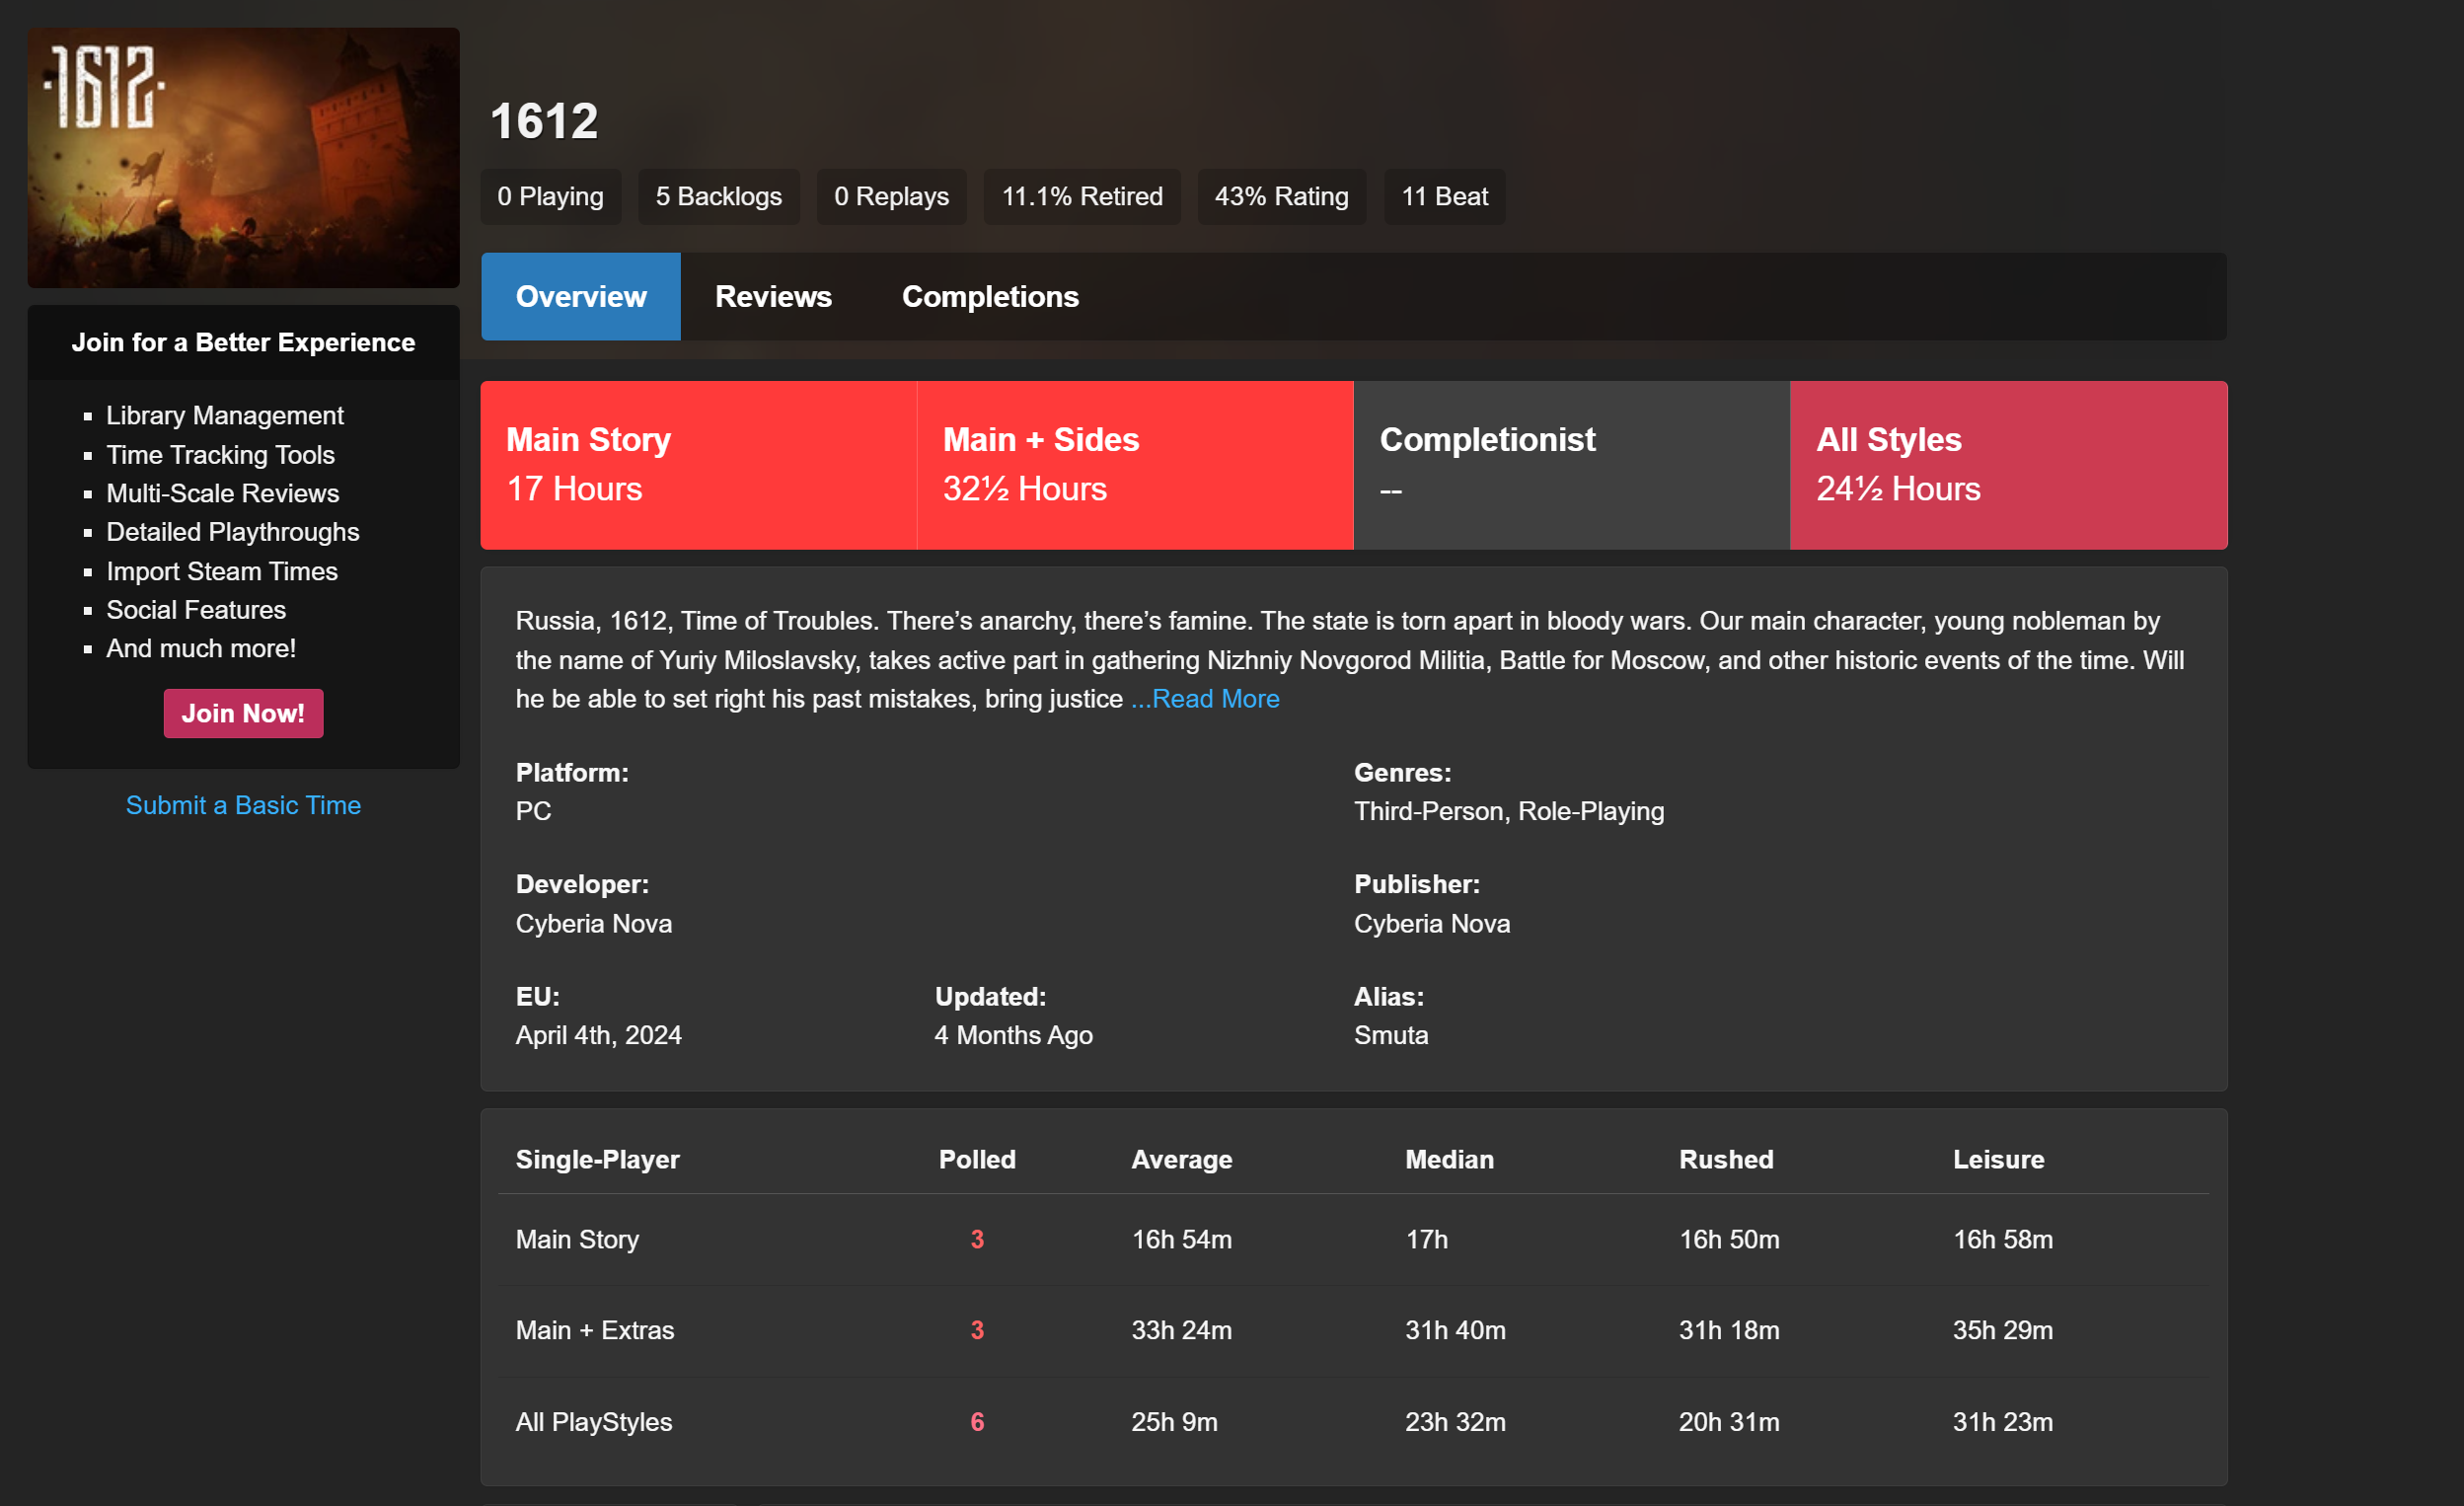Switch to the Reviews tab
This screenshot has height=1506, width=2464.
click(773, 297)
